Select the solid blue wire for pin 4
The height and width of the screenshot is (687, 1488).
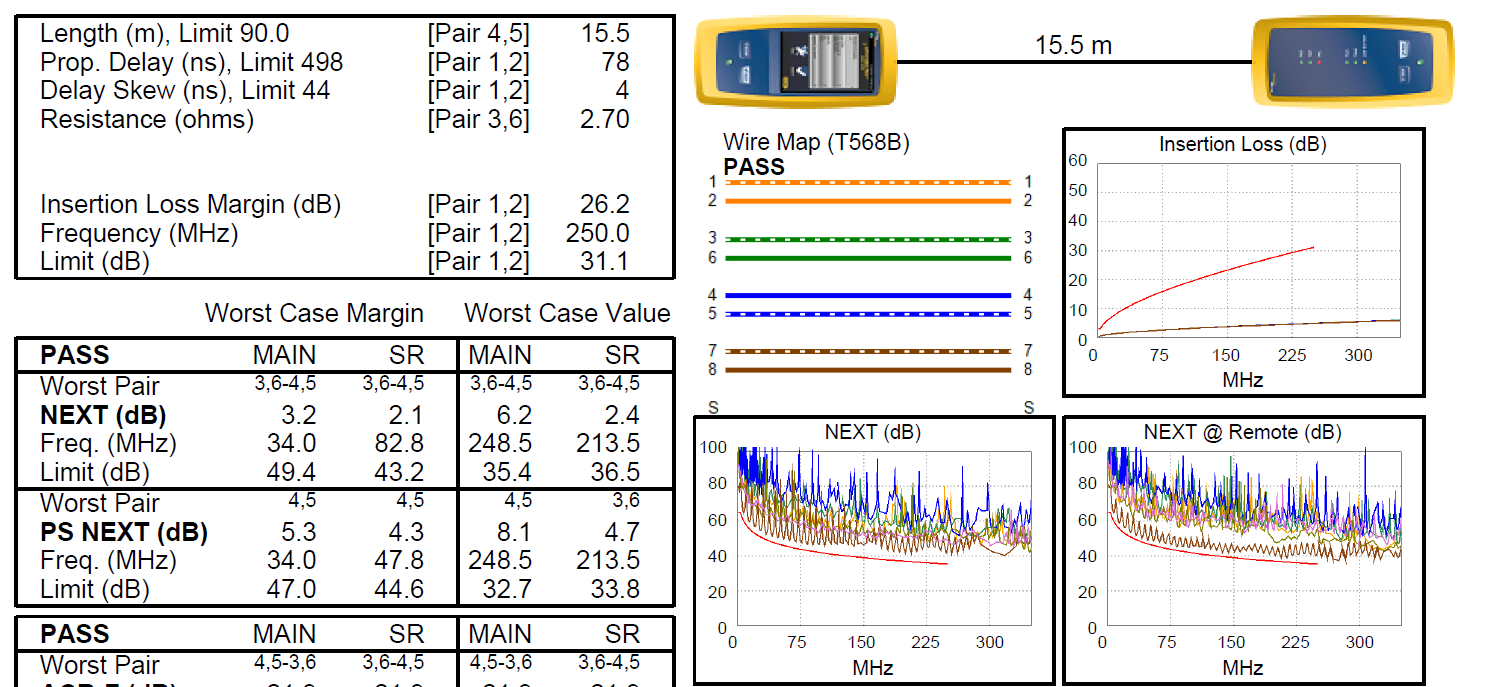pyautogui.click(x=867, y=296)
